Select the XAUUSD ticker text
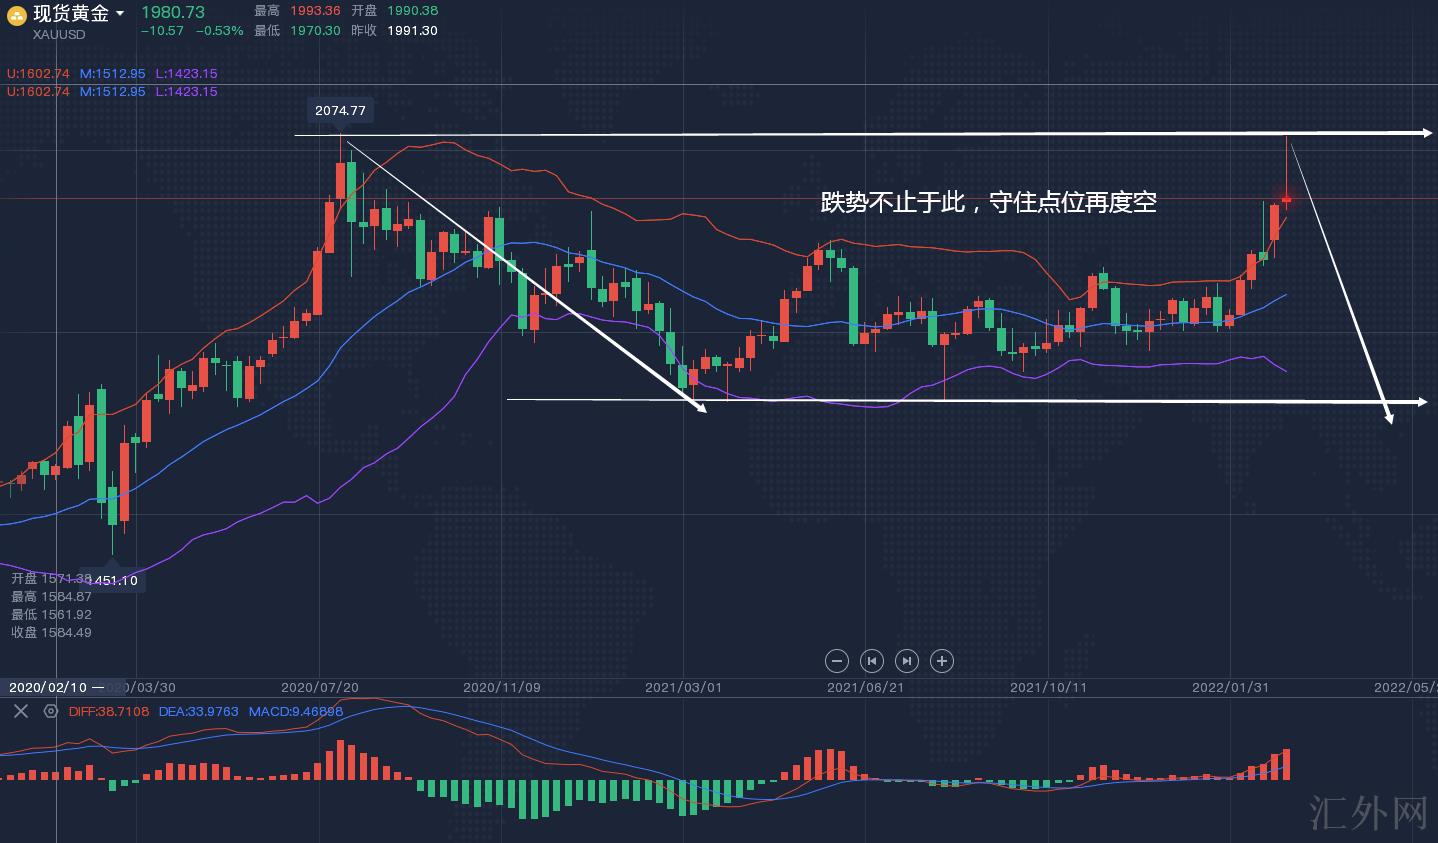1438x843 pixels. (59, 35)
